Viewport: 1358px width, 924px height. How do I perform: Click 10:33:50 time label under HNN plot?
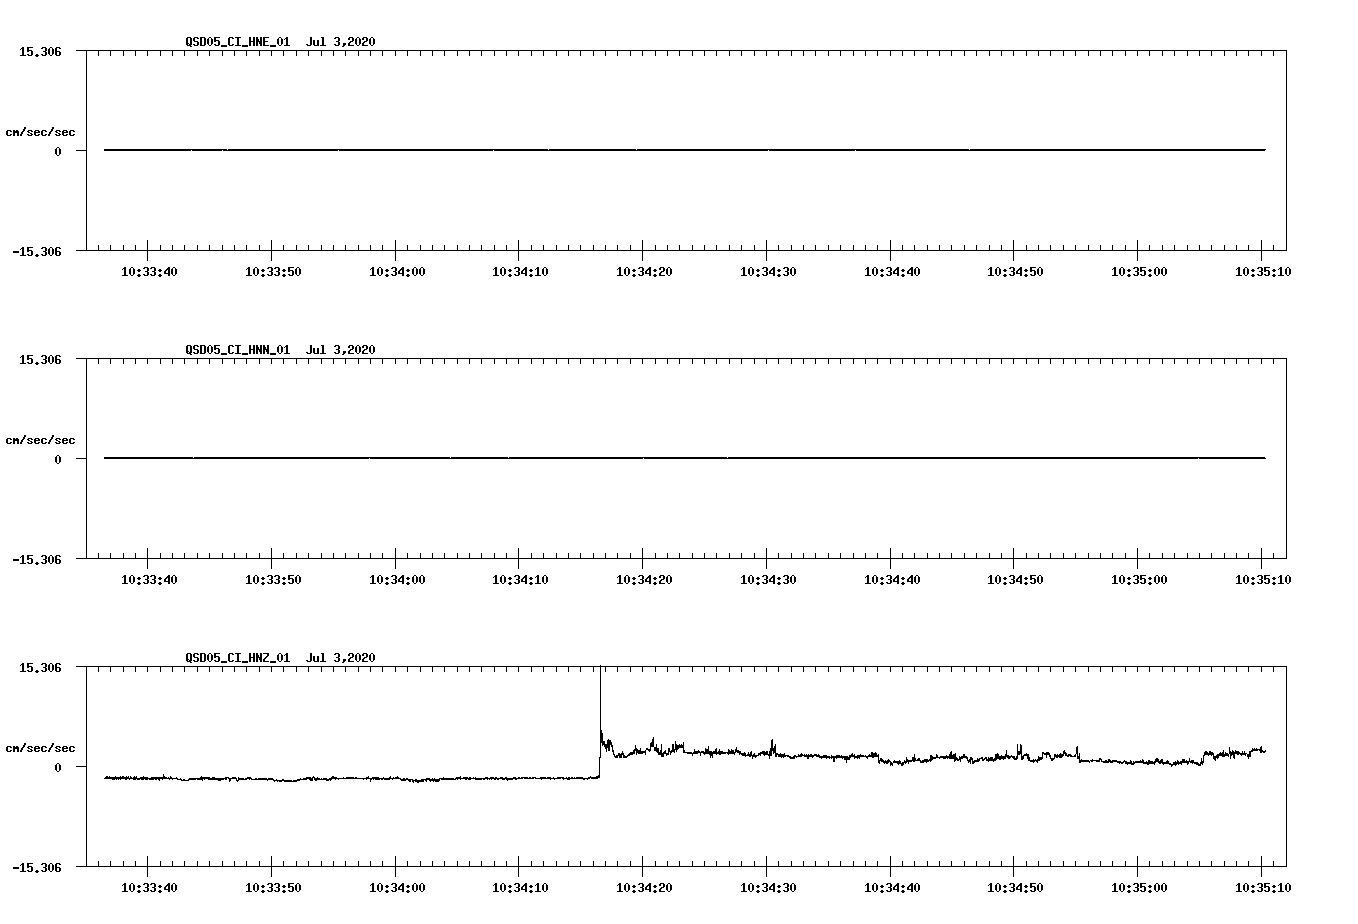coord(272,580)
